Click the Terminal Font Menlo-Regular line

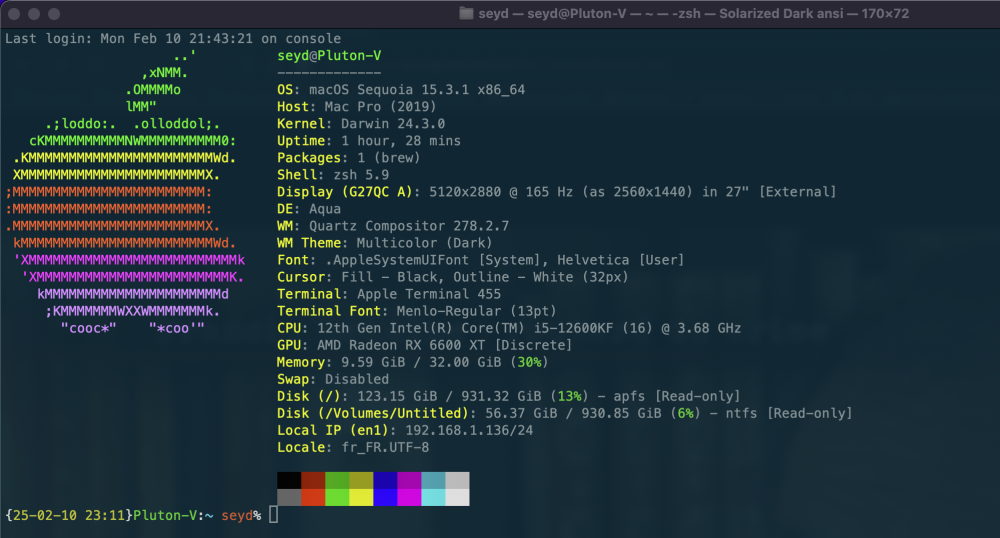pyautogui.click(x=416, y=310)
